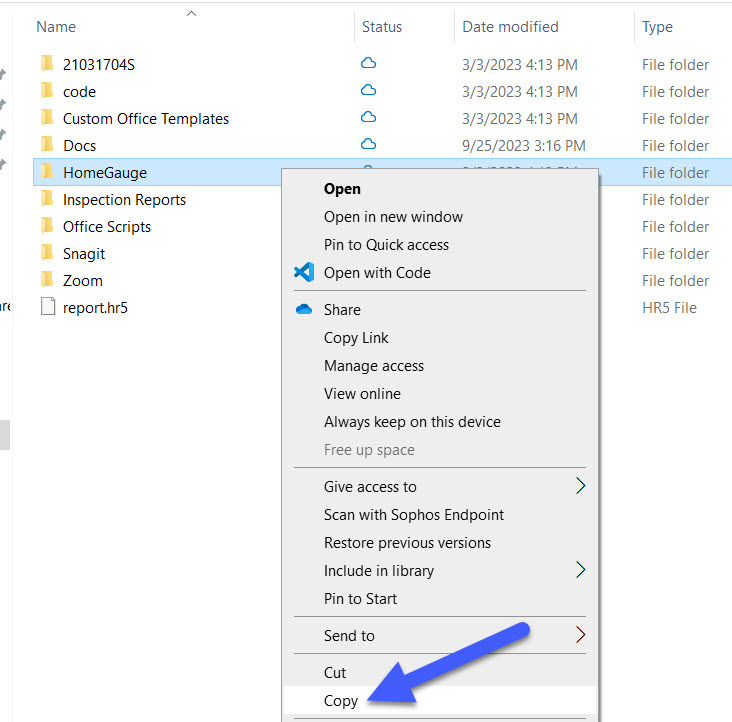The width and height of the screenshot is (732, 722).
Task: Click Share in the context menu
Action: point(342,310)
